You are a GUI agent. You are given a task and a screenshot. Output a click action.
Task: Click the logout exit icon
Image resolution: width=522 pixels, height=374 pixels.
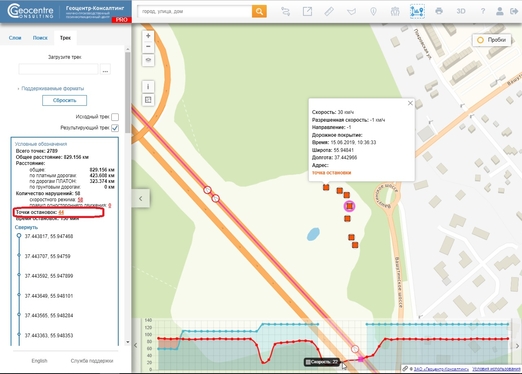[514, 11]
